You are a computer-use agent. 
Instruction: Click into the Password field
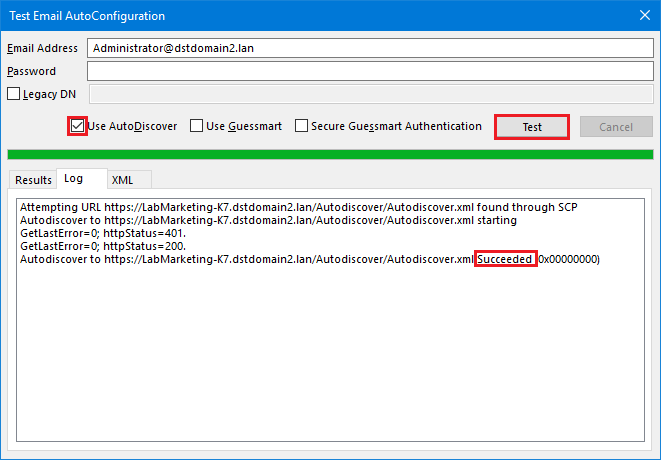pyautogui.click(x=370, y=71)
